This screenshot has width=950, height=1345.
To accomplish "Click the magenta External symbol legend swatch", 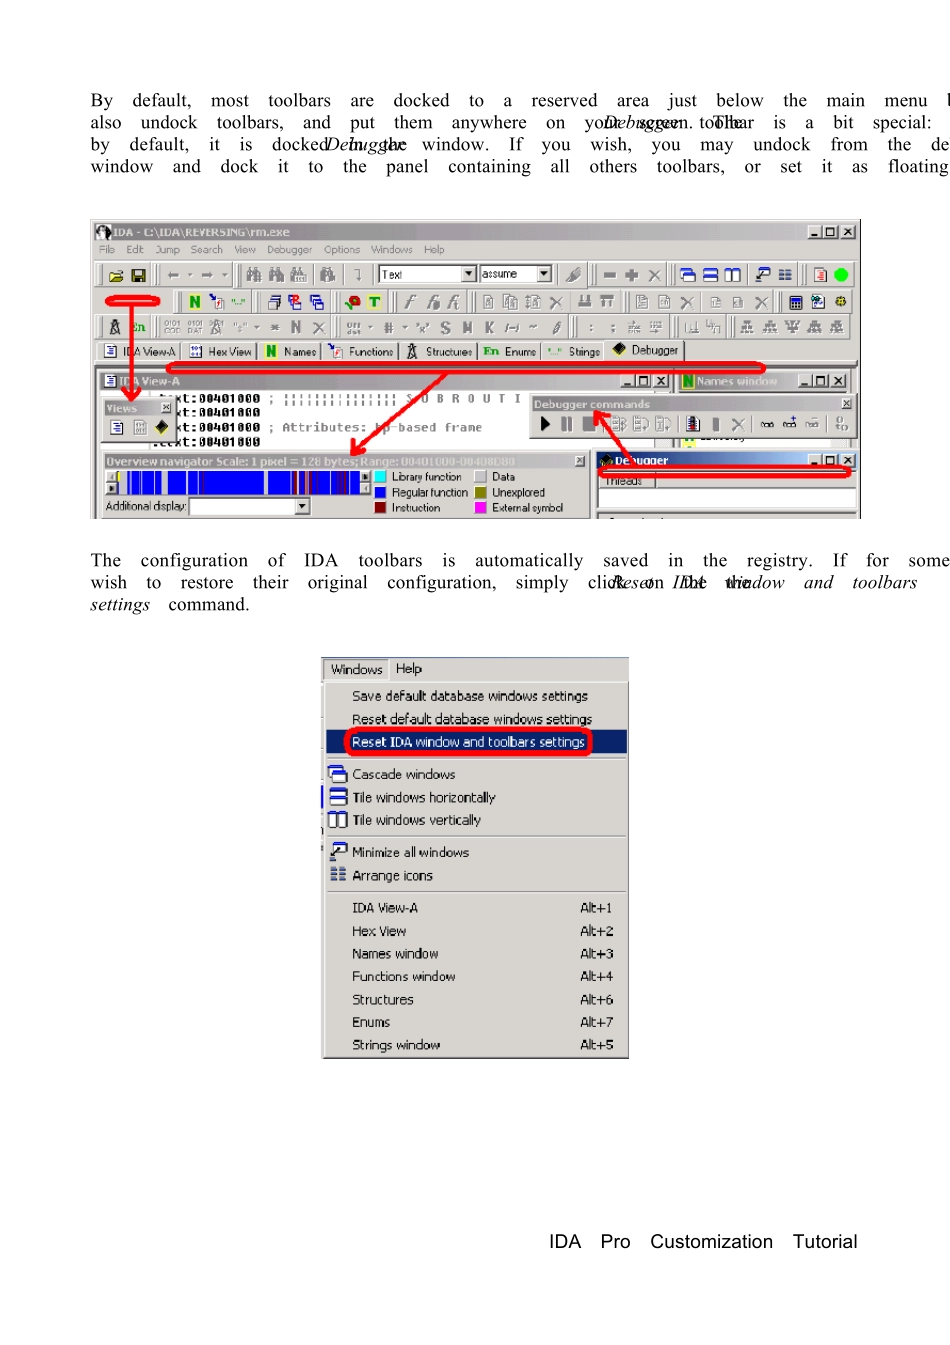I will pyautogui.click(x=480, y=508).
